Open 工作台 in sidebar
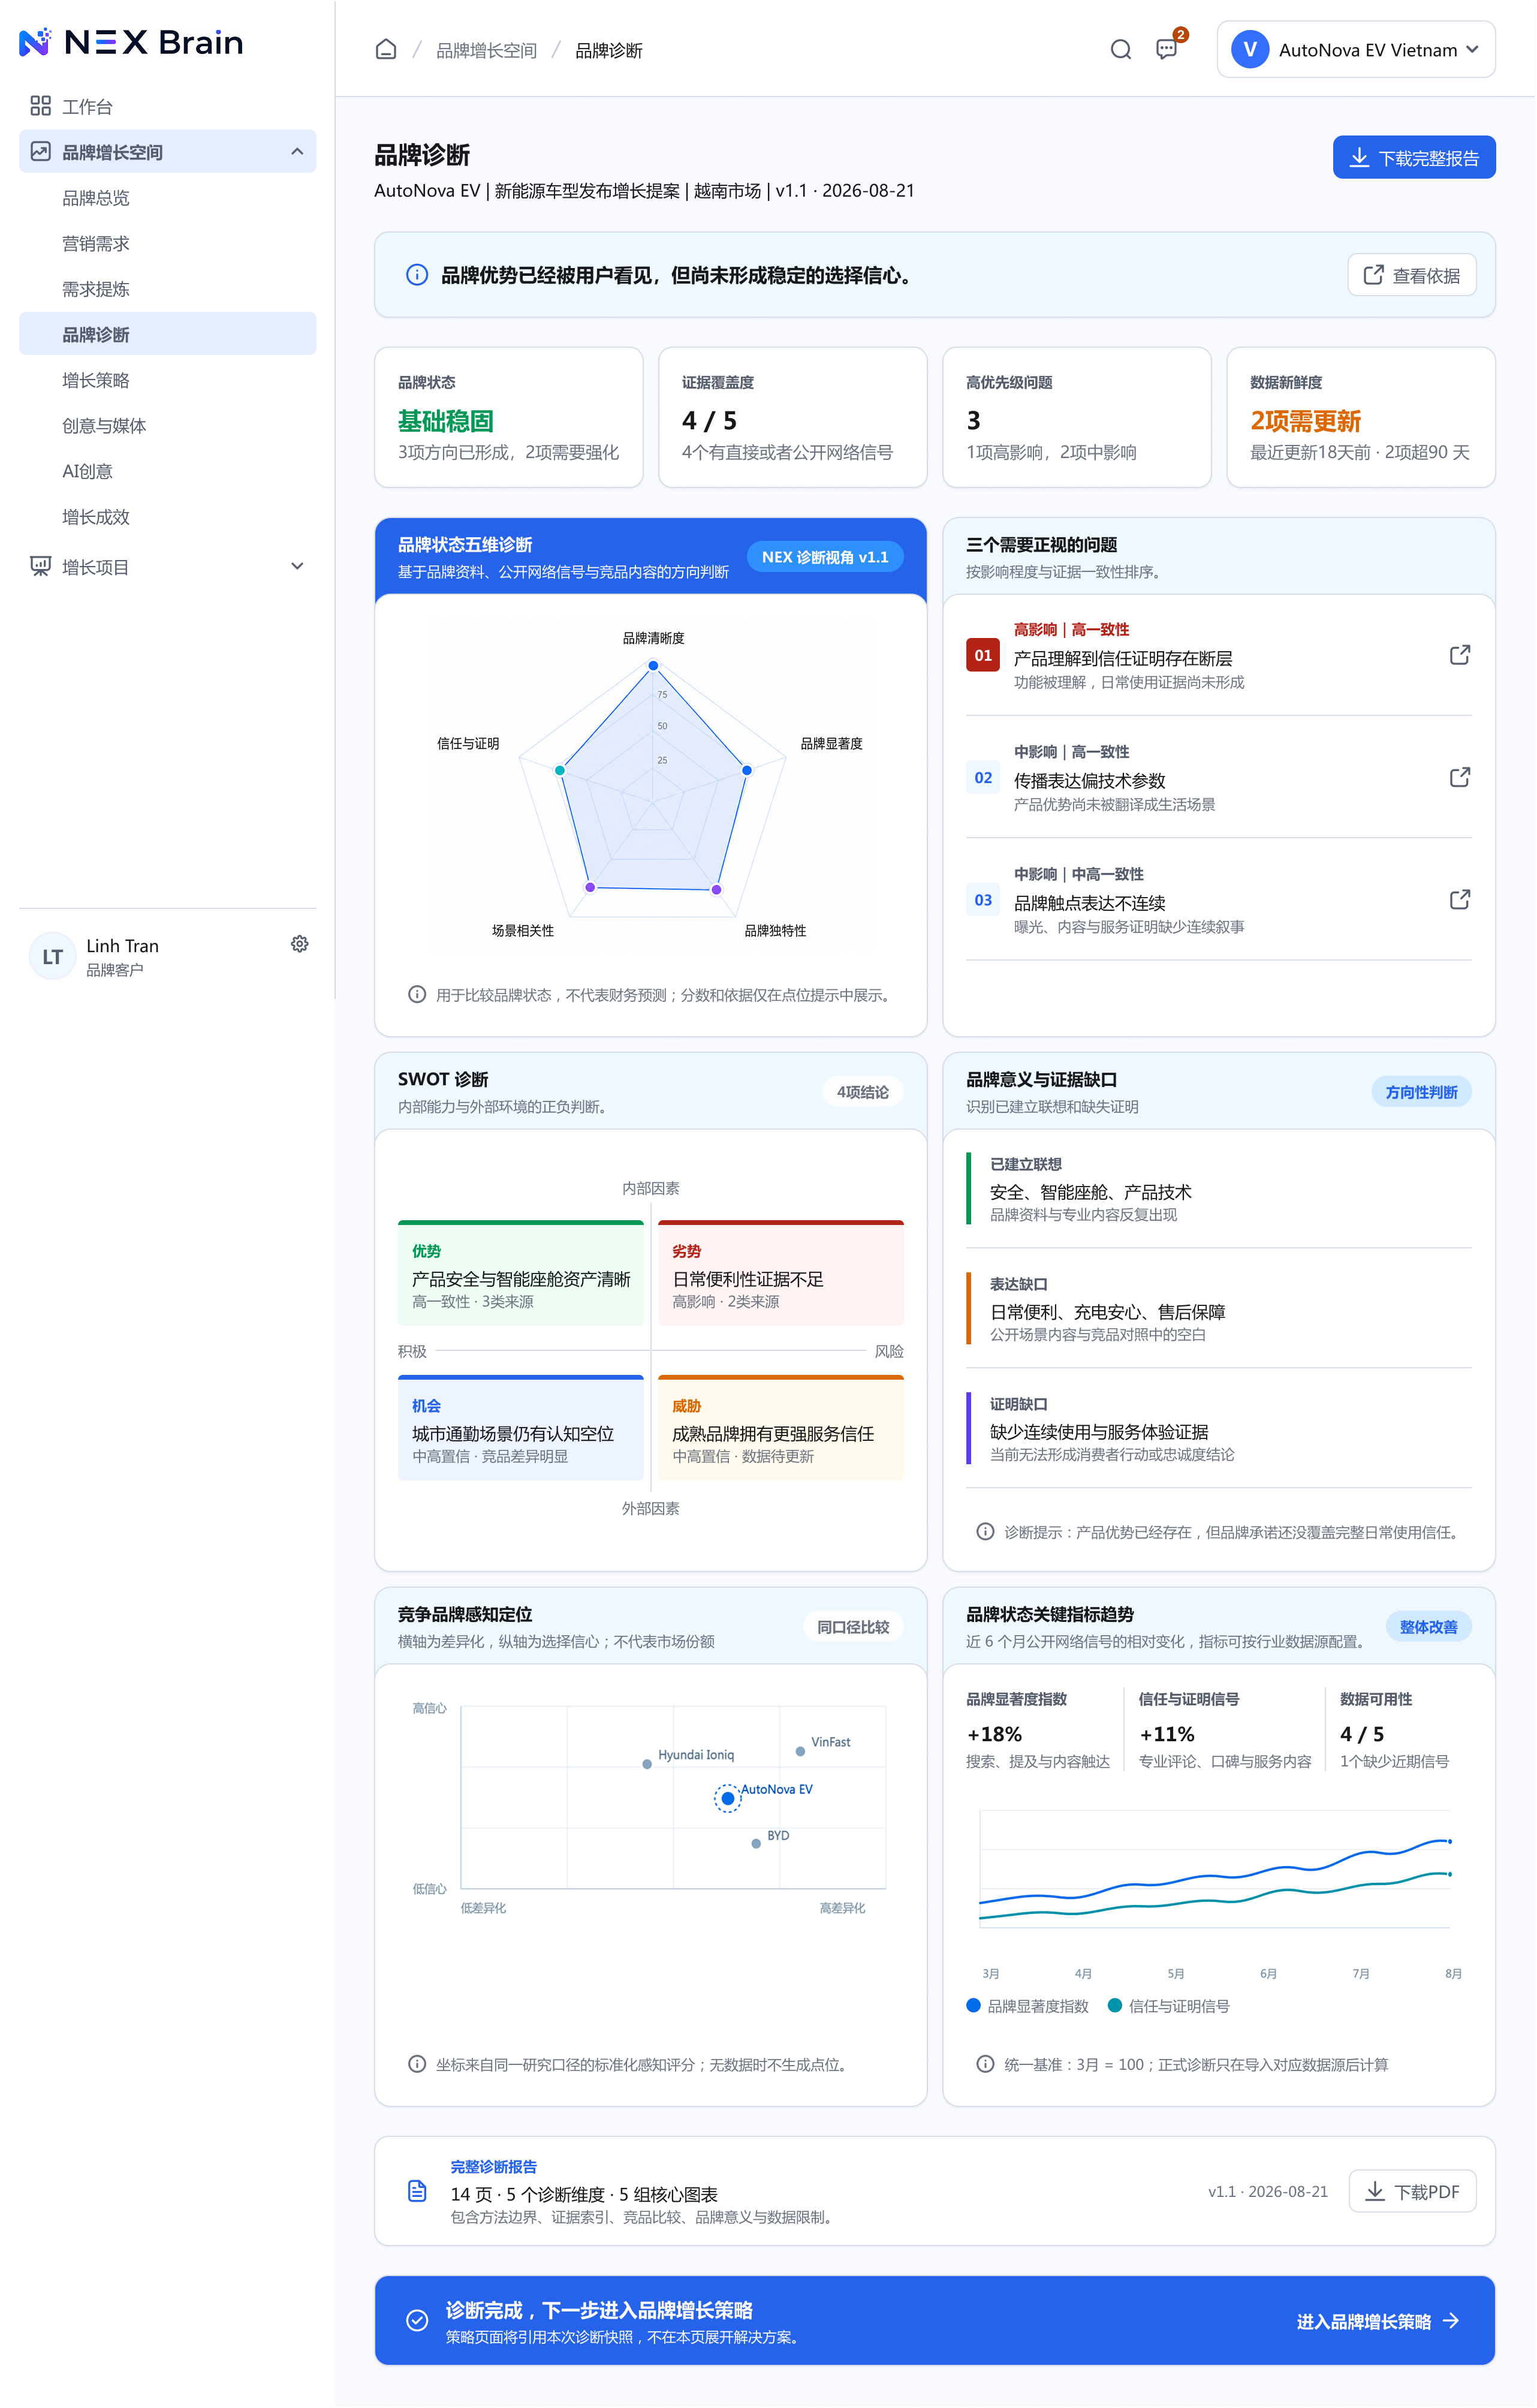The width and height of the screenshot is (1537, 2408). pyautogui.click(x=168, y=106)
